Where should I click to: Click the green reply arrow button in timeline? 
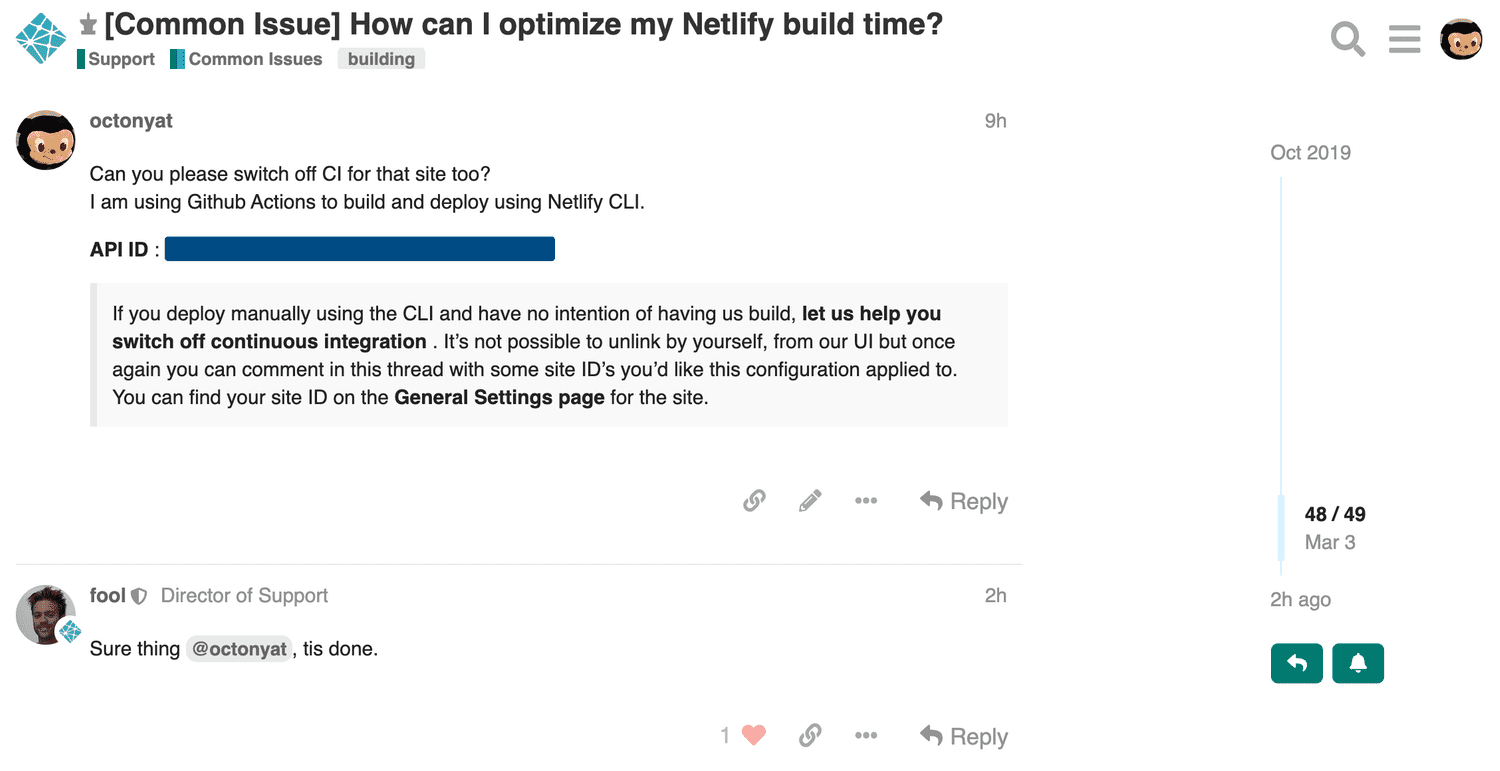click(x=1297, y=663)
